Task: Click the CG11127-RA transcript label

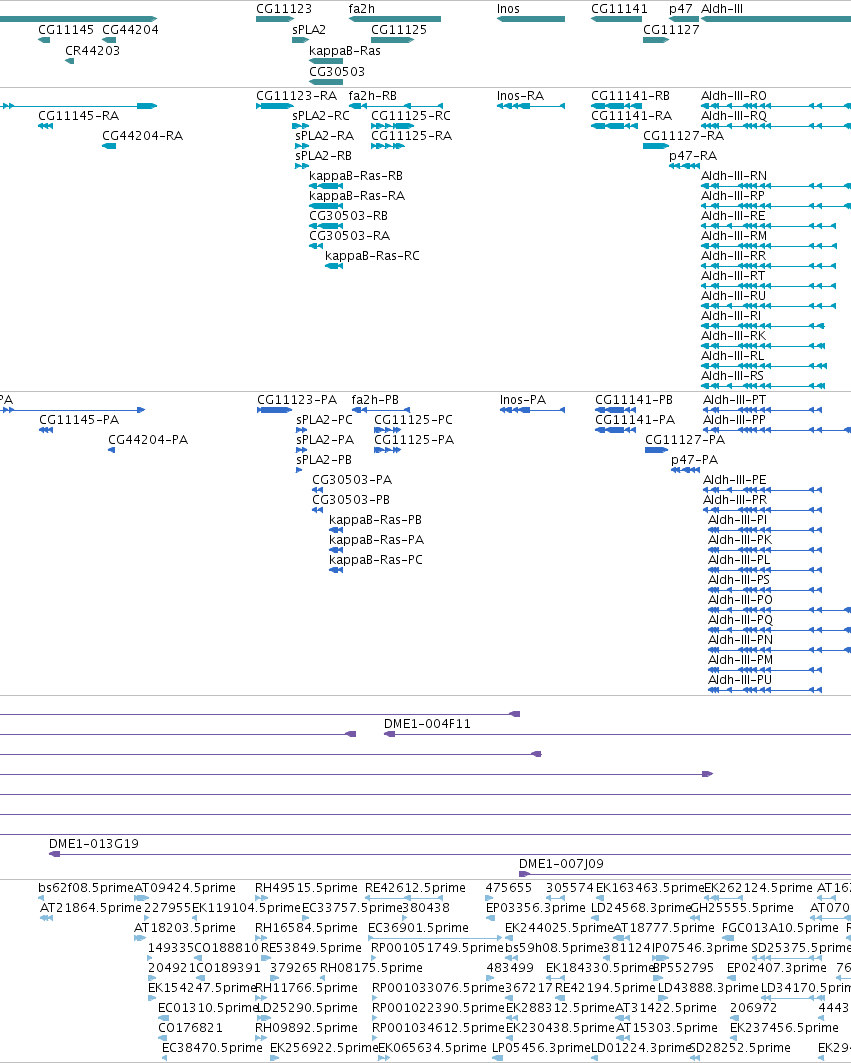Action: pos(684,136)
